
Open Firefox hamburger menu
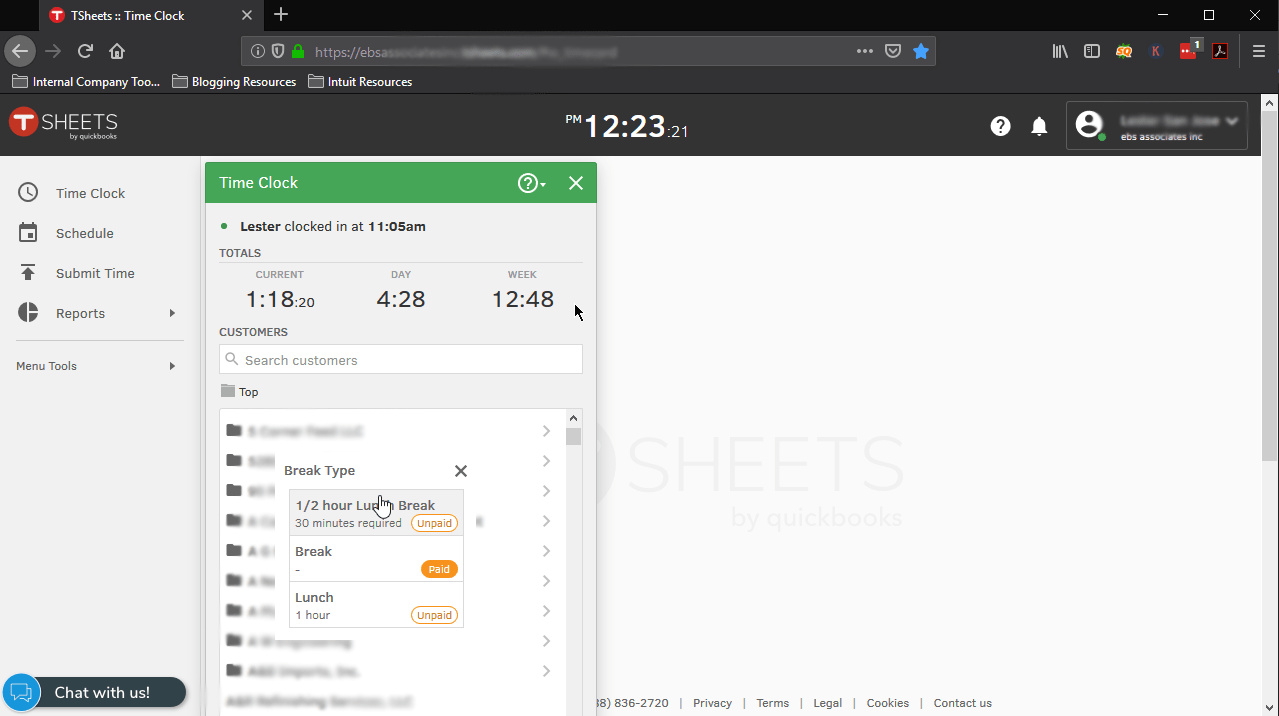1259,51
